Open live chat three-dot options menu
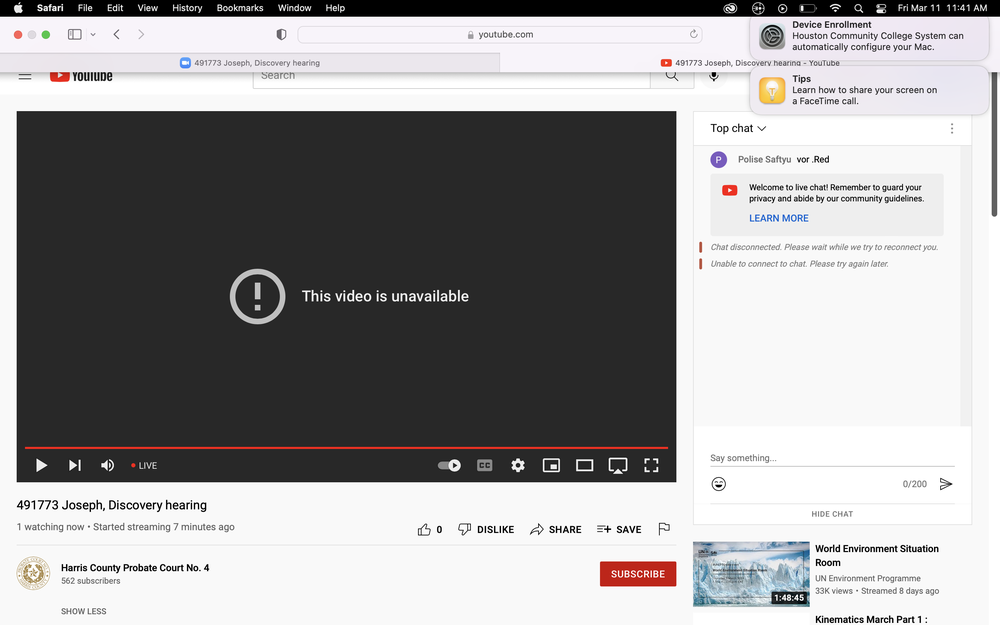1000x625 pixels. point(952,128)
